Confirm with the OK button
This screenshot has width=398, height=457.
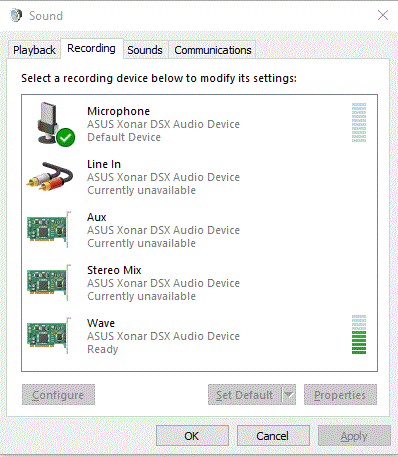click(192, 436)
